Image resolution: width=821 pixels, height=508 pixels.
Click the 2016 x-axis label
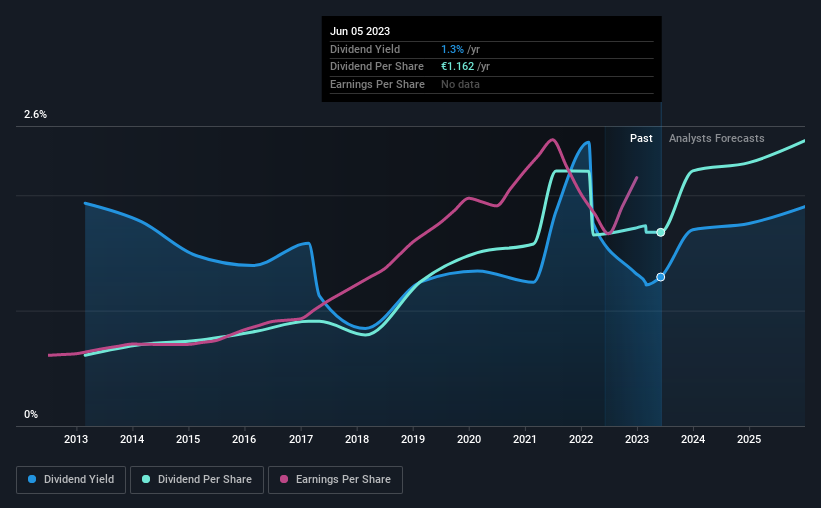[244, 439]
